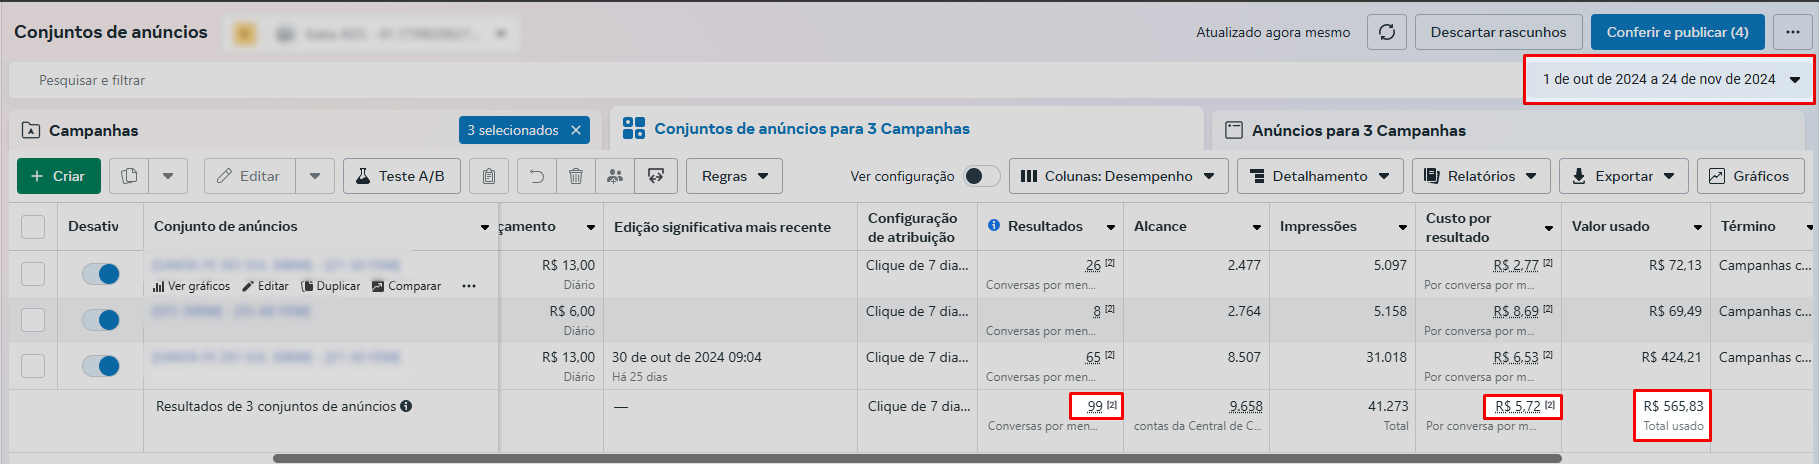Clear the 3 selecionados filter with X
Viewport: 1819px width, 464px height.
click(576, 130)
